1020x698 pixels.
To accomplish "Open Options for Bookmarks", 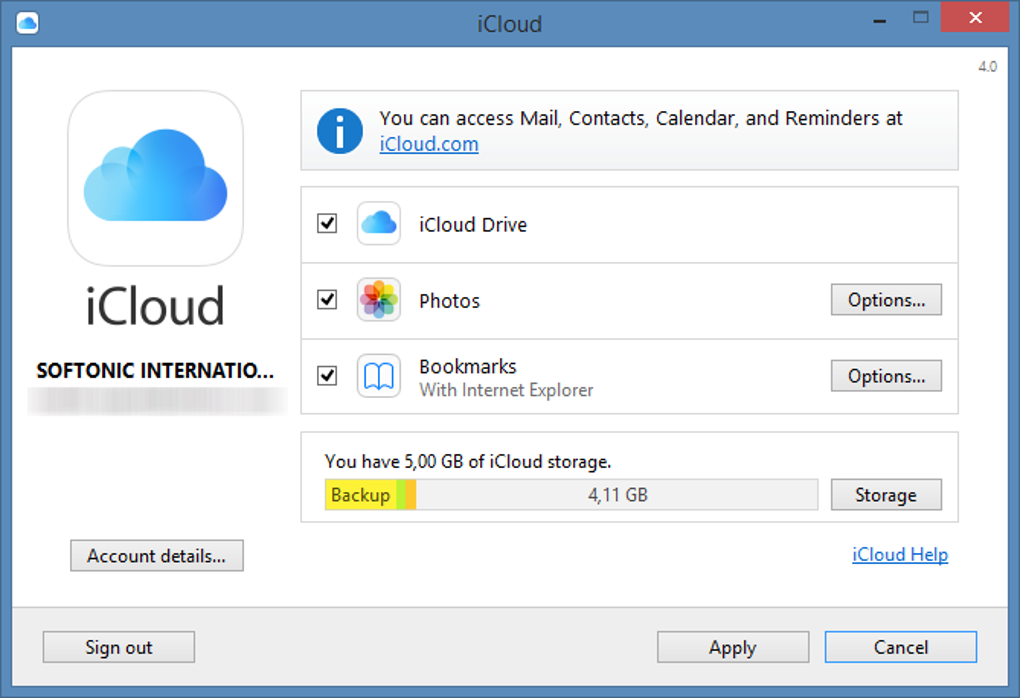I will point(886,376).
